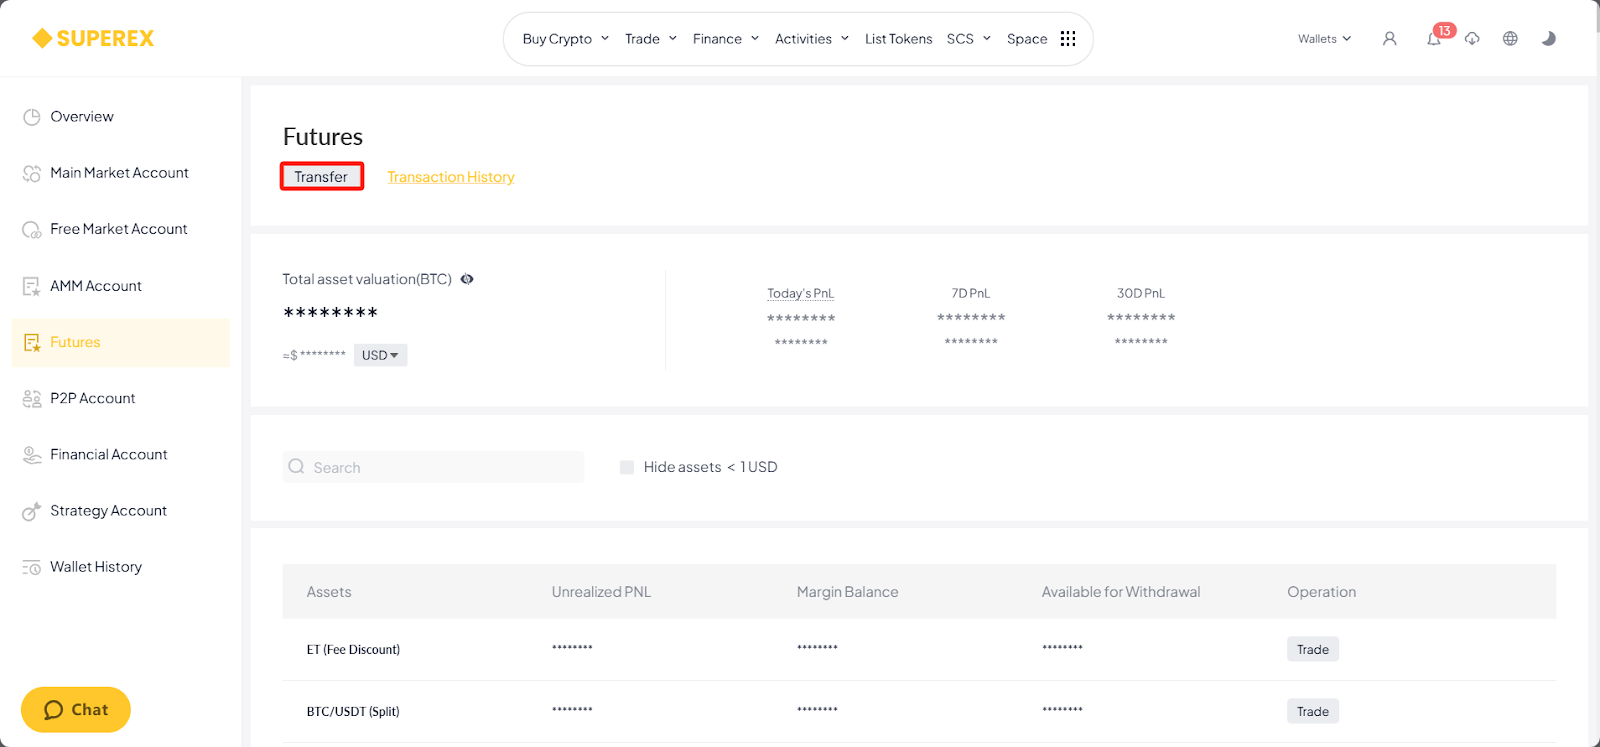Click the Main Market Account icon
The image size is (1600, 747).
tap(32, 173)
